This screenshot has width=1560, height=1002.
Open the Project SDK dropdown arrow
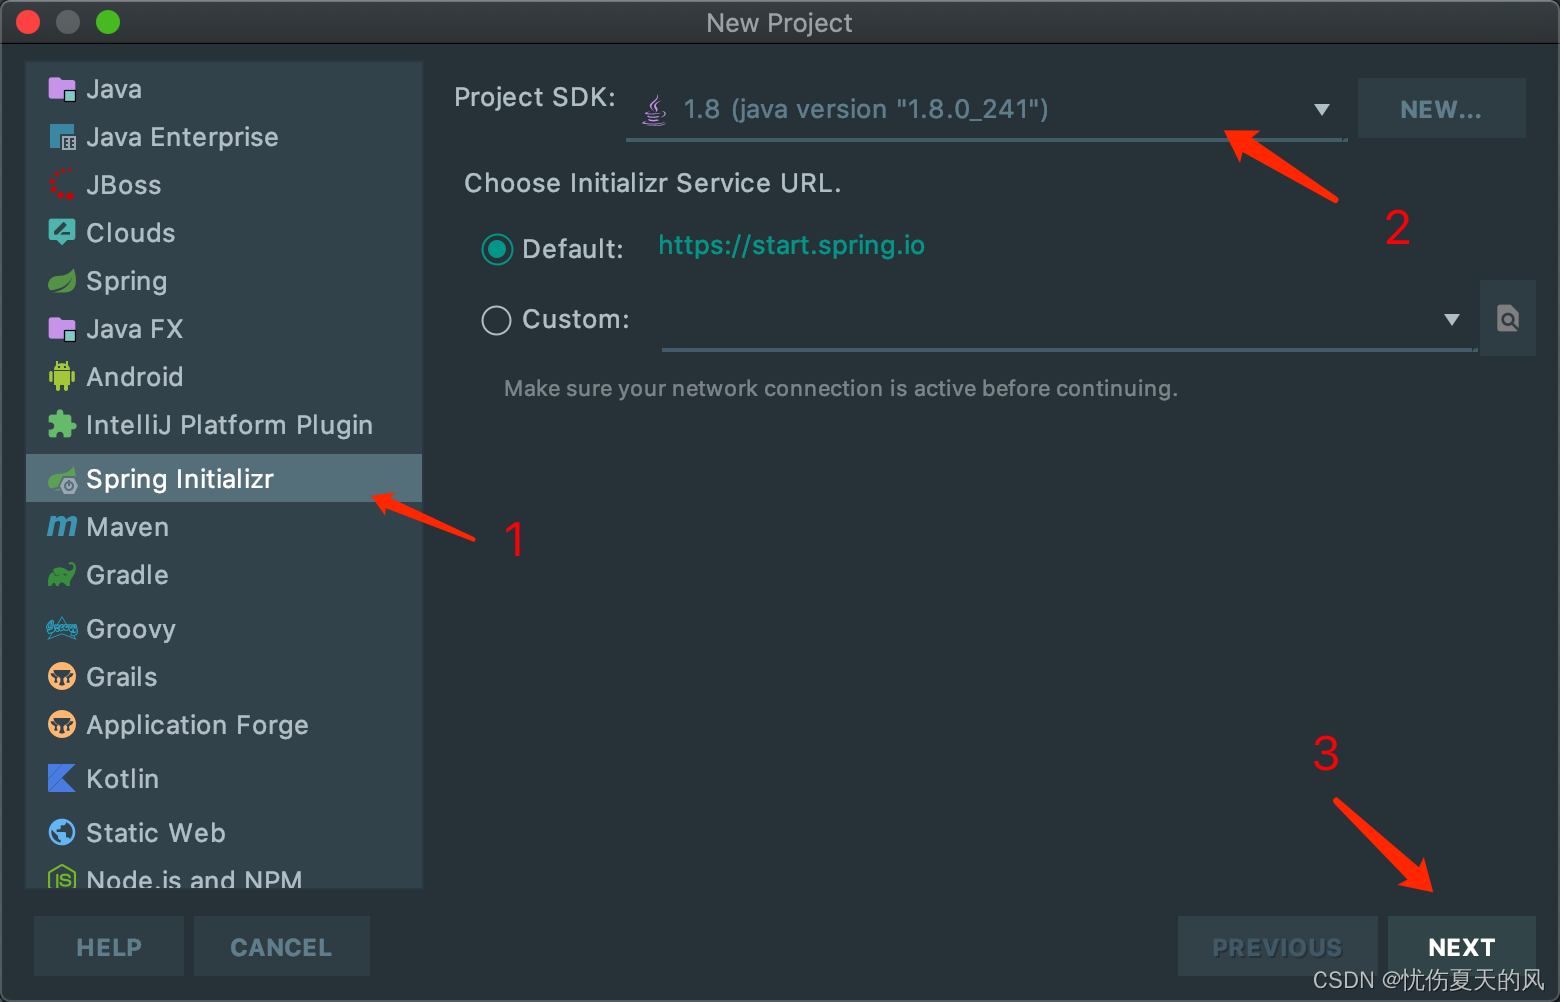click(x=1322, y=110)
